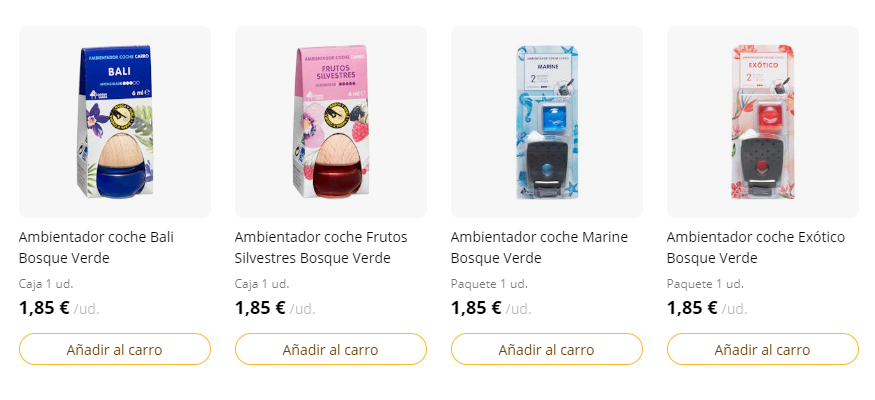Click the Ambientador coche Bali Bosque Verde title
875x400 pixels.
pyautogui.click(x=96, y=248)
